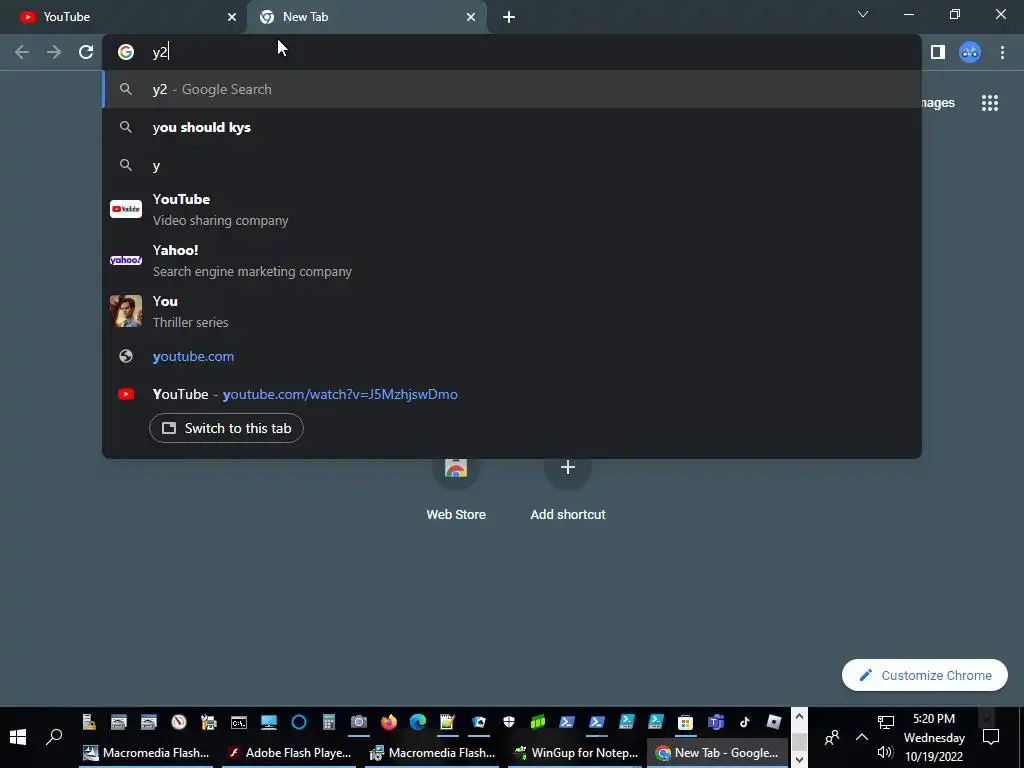Open Chrome's three-dot menu
Viewport: 1024px width, 768px height.
1002,52
